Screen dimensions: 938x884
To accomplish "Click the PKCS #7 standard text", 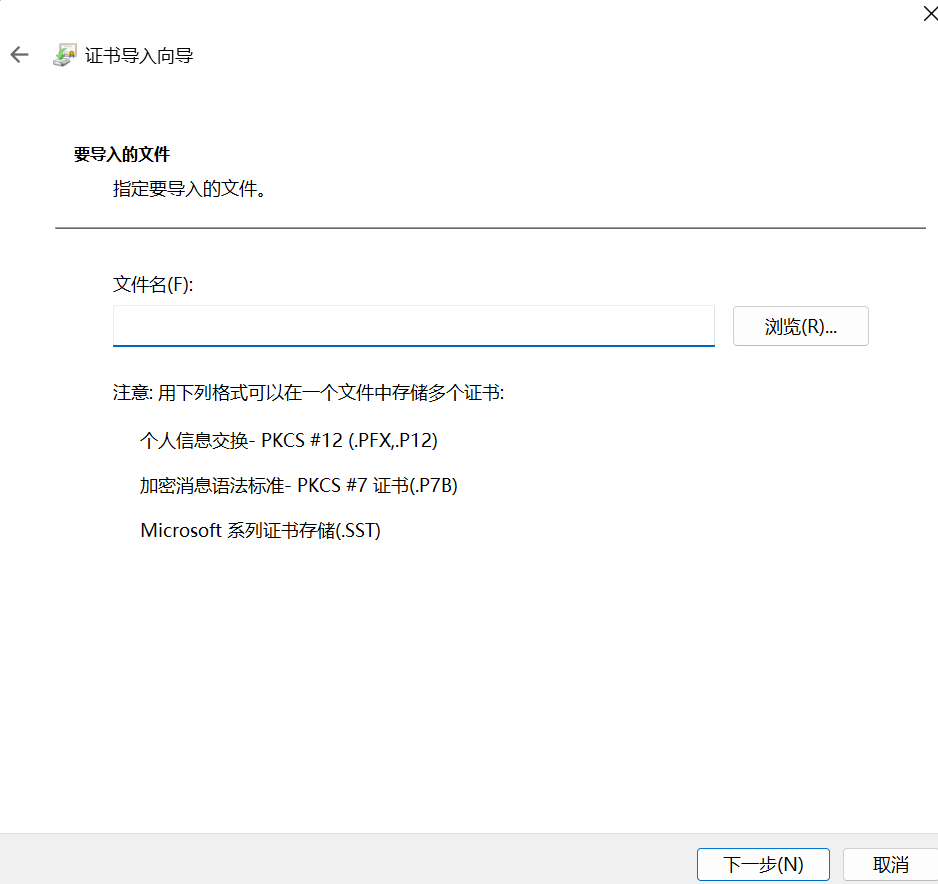I will 333,486.
